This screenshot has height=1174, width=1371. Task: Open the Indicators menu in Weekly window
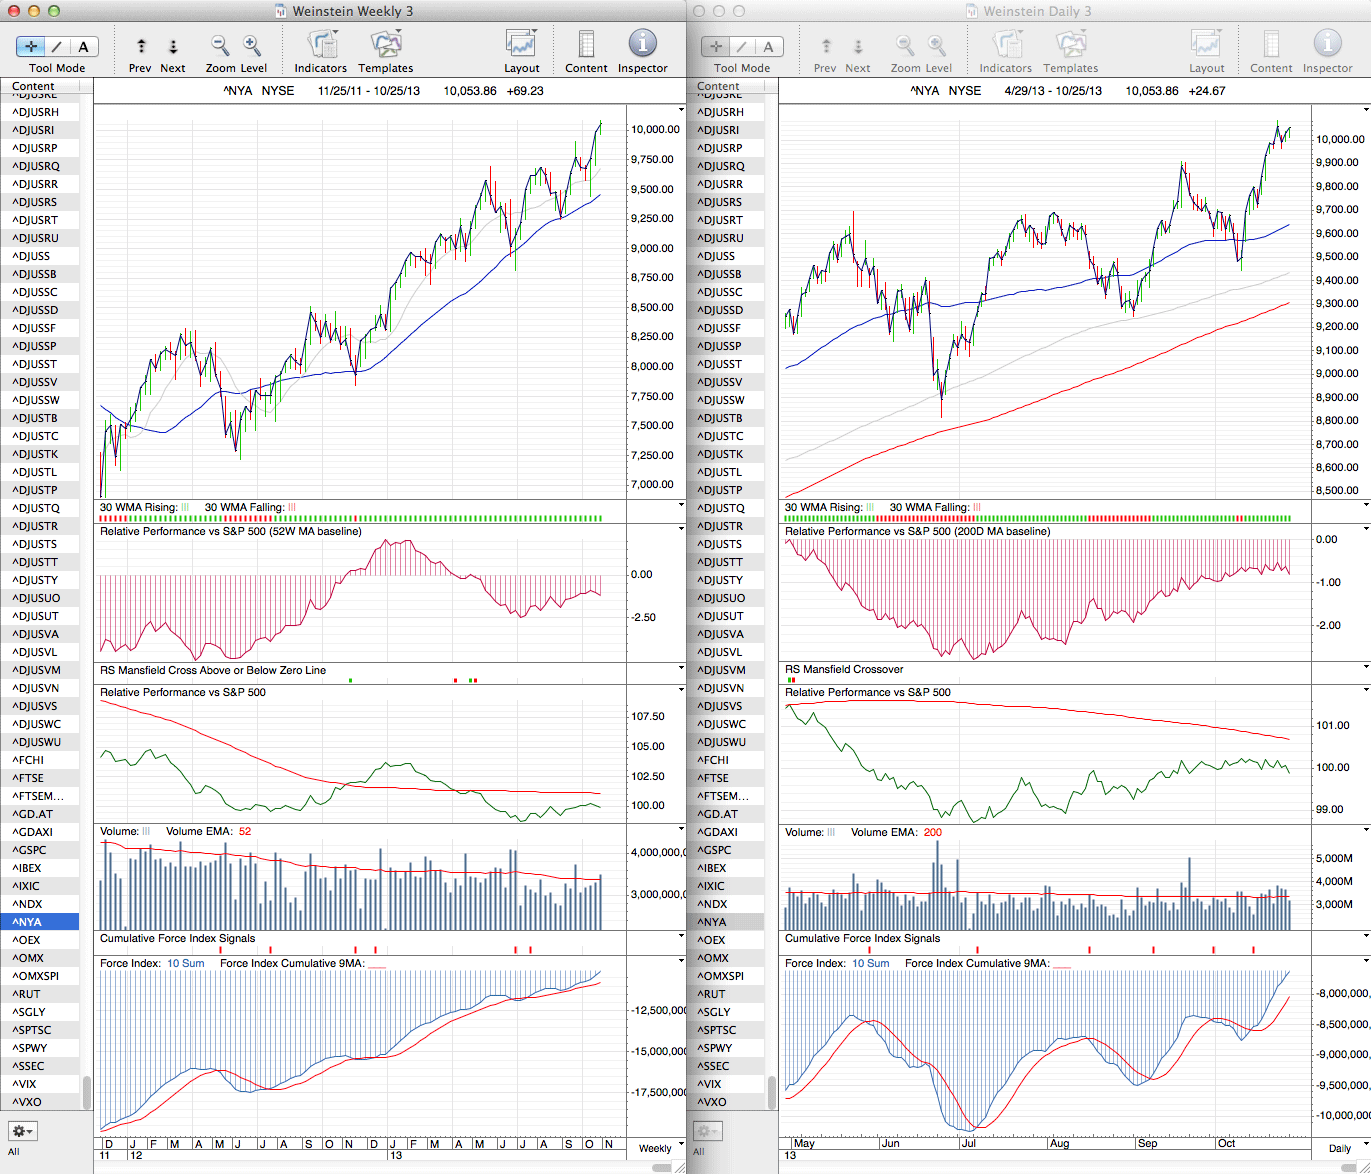click(320, 45)
